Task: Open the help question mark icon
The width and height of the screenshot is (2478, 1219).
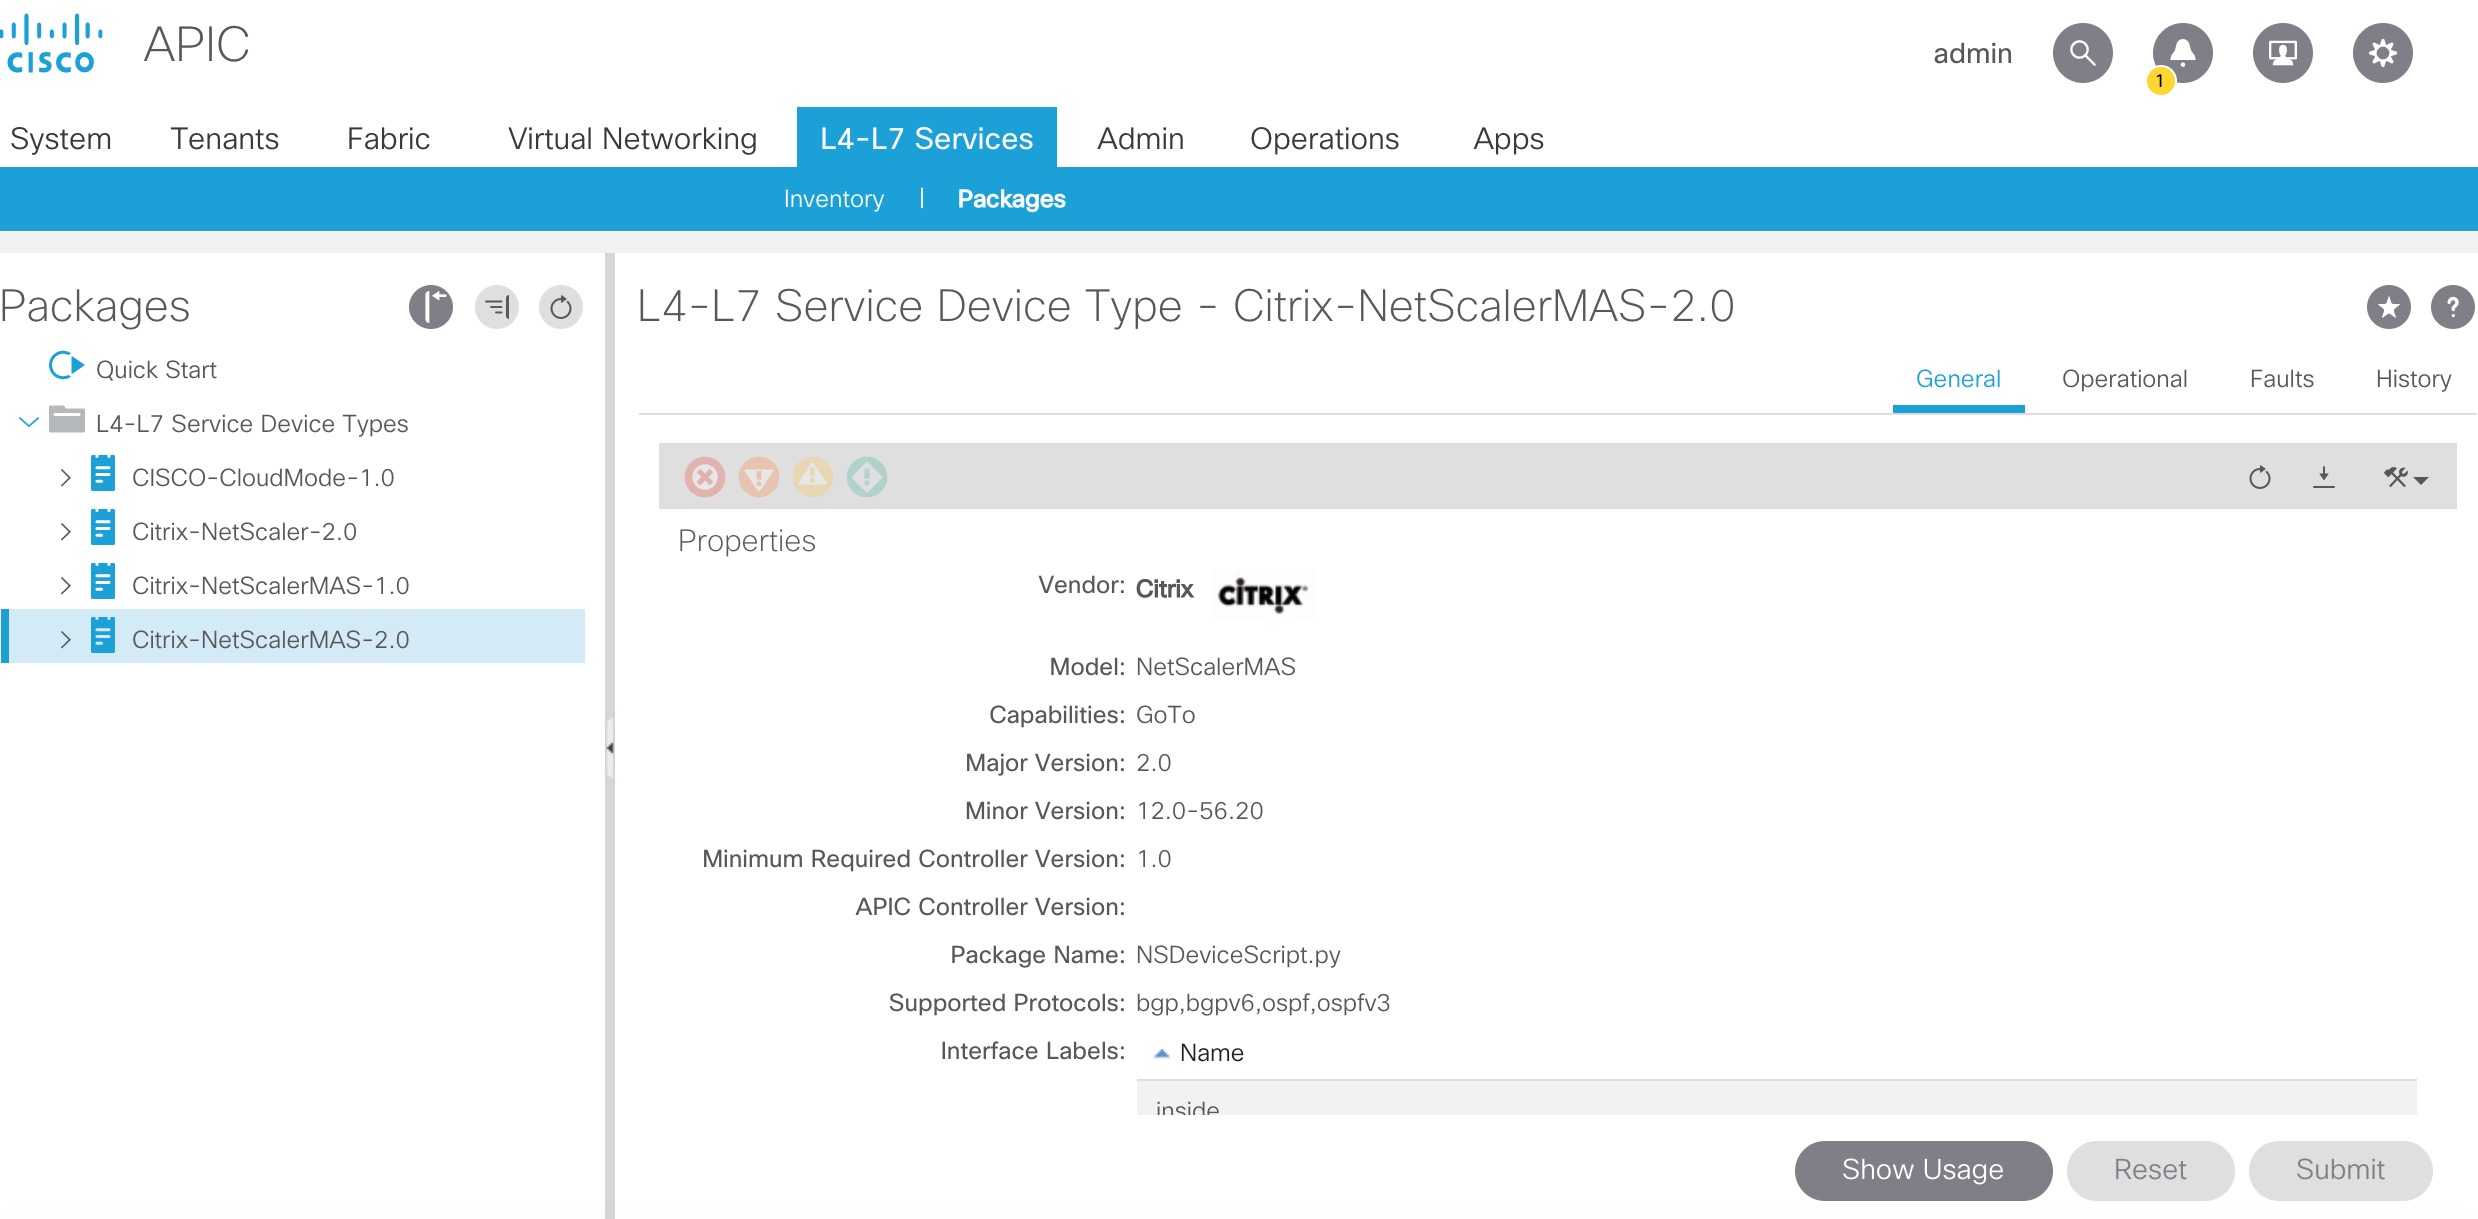Action: click(2453, 307)
